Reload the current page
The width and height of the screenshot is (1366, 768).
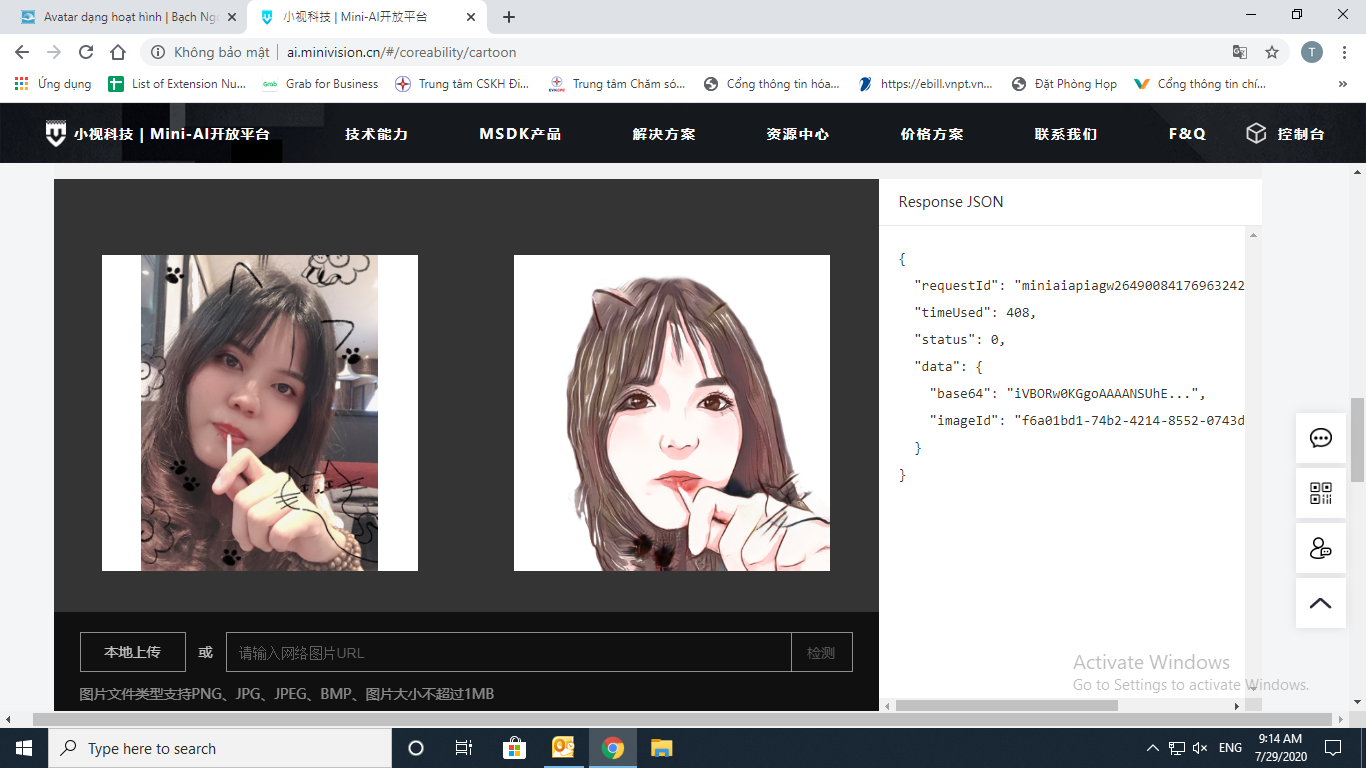[86, 52]
